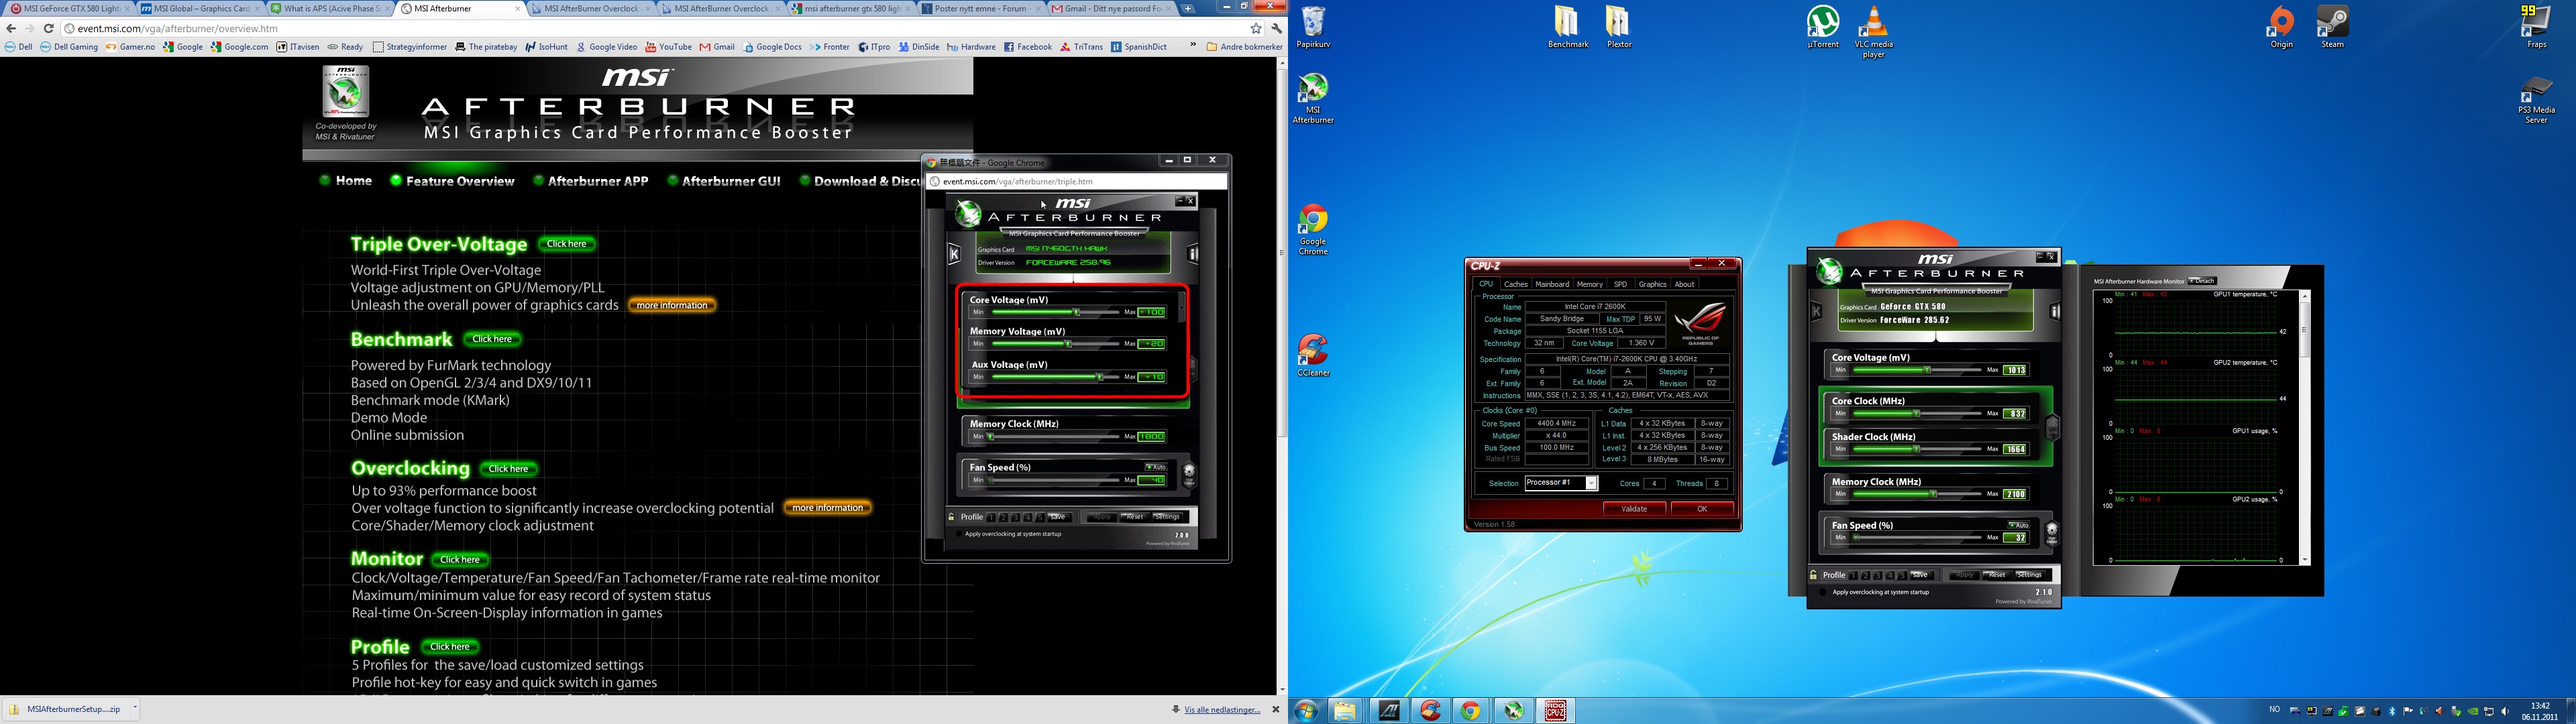
Task: Open the SPD tab in CPU-Z
Action: (1620, 284)
